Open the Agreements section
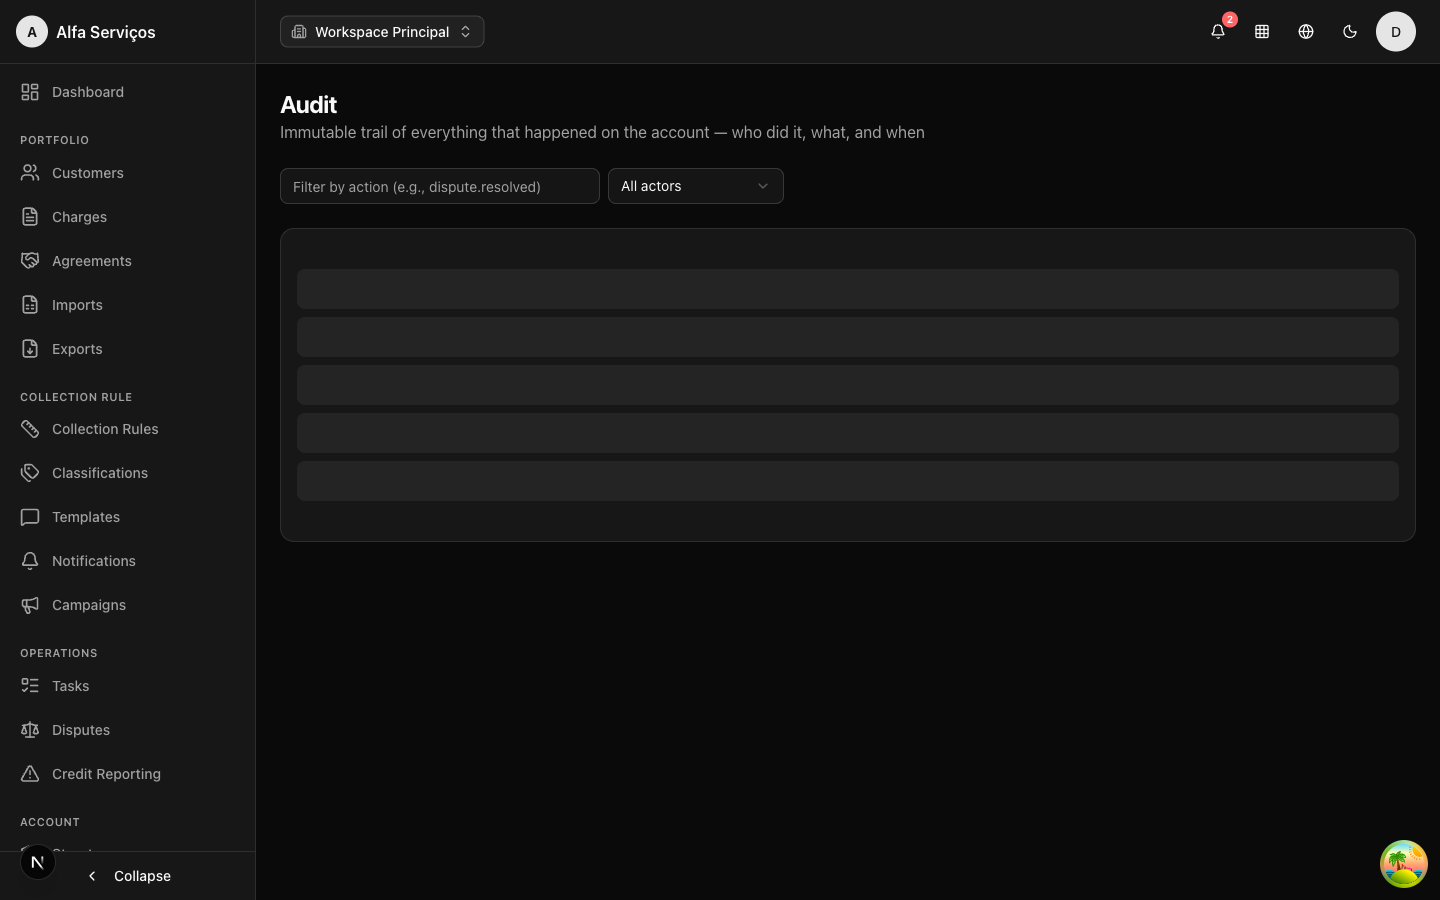The image size is (1440, 900). click(127, 261)
